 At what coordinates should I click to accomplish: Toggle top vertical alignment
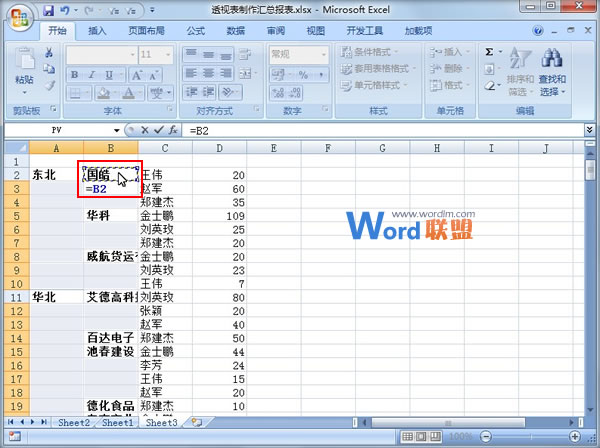point(191,54)
